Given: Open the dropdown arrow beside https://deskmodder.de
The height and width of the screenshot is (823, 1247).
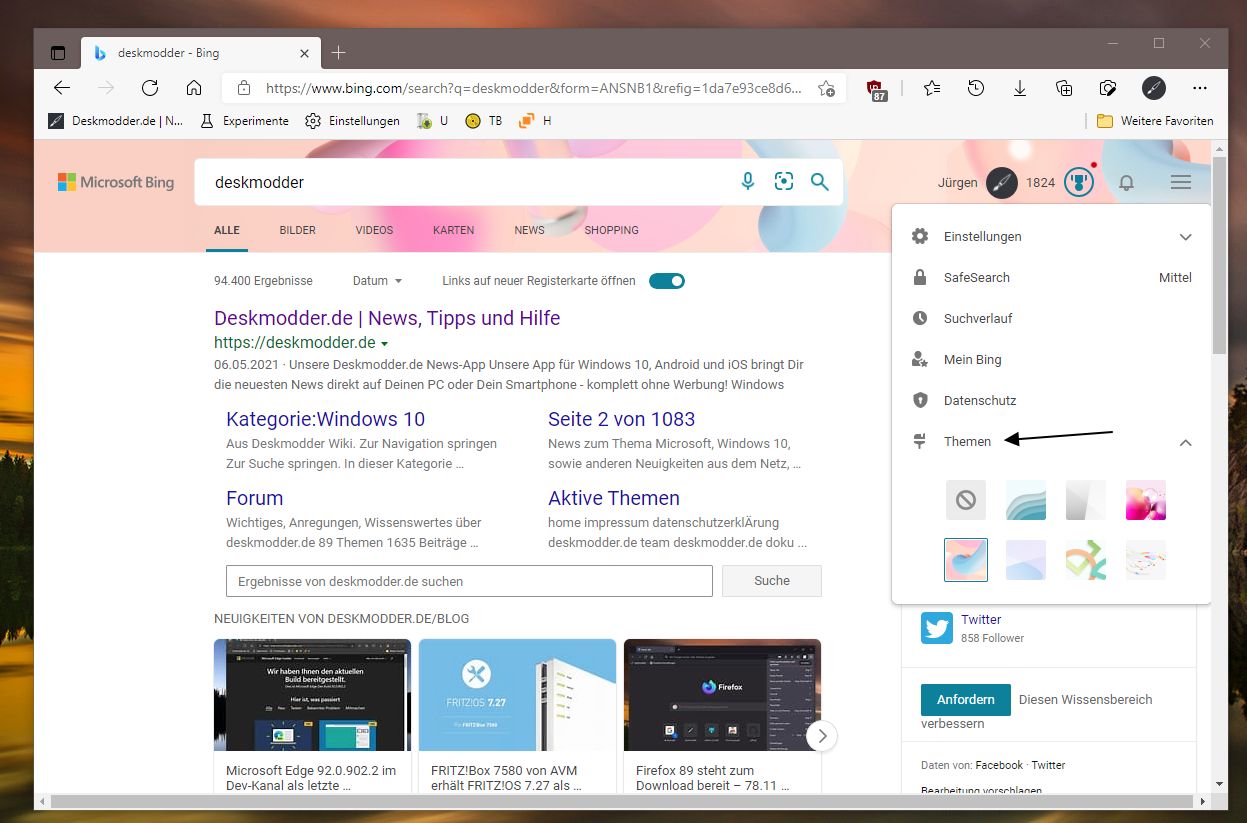Looking at the screenshot, I should [384, 344].
